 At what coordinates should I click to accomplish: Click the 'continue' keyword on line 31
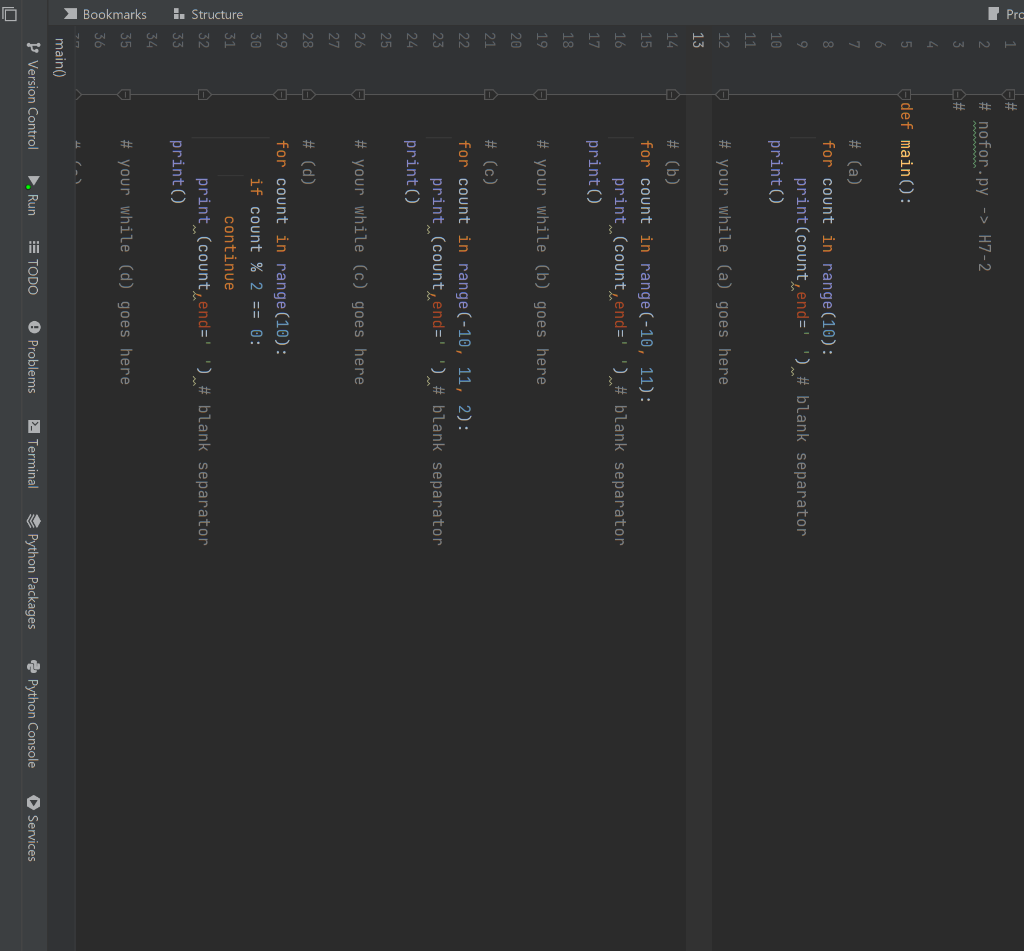(229, 253)
